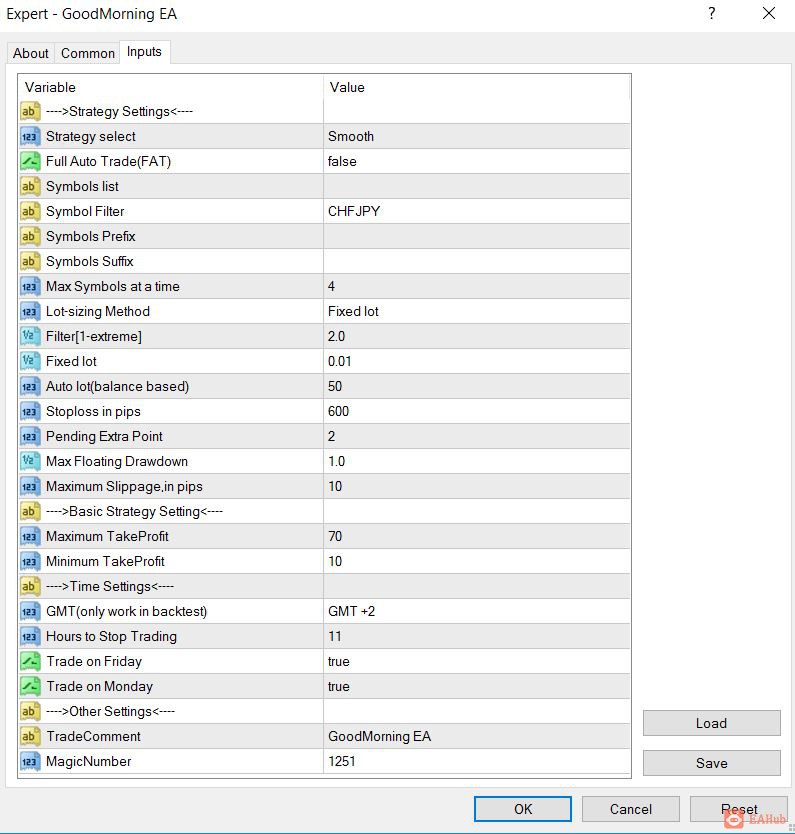Dismiss the dialog with Cancel
The height and width of the screenshot is (834, 795).
pyautogui.click(x=631, y=809)
